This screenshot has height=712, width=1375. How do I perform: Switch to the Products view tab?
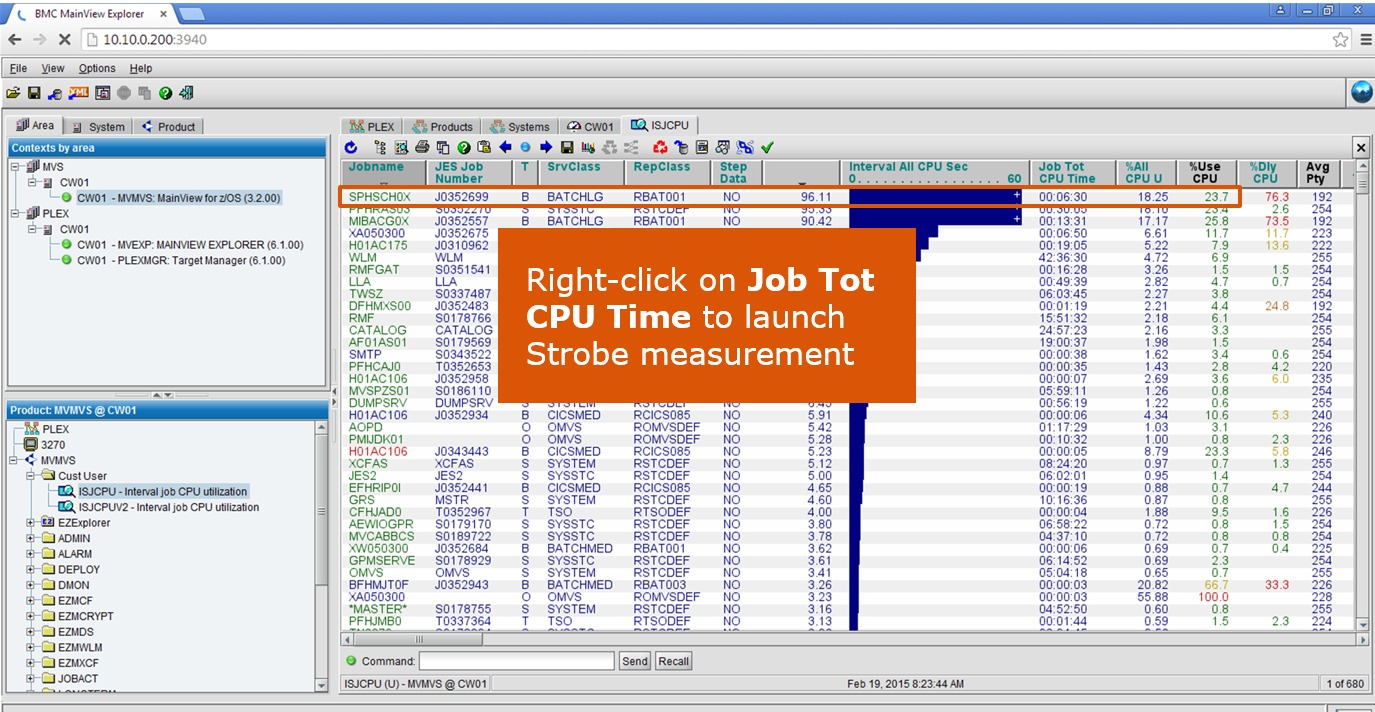(x=442, y=127)
